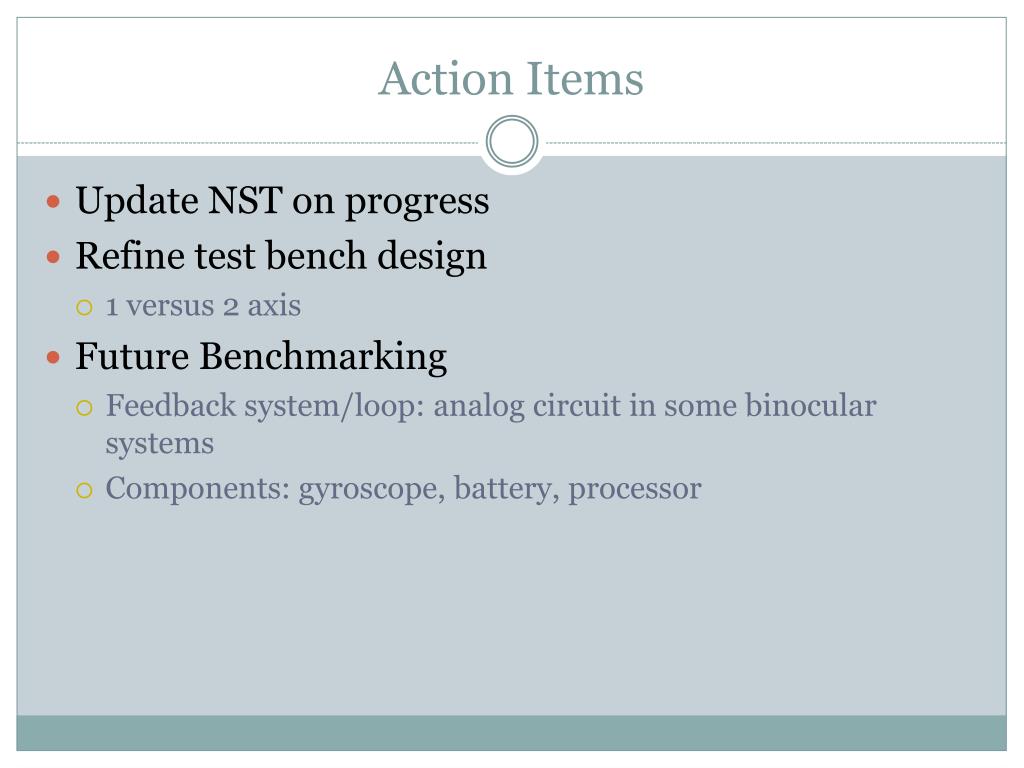This screenshot has width=1024, height=768.
Task: Select the hollow yellow bullet before "1 versus 2 axis"
Action: [84, 307]
